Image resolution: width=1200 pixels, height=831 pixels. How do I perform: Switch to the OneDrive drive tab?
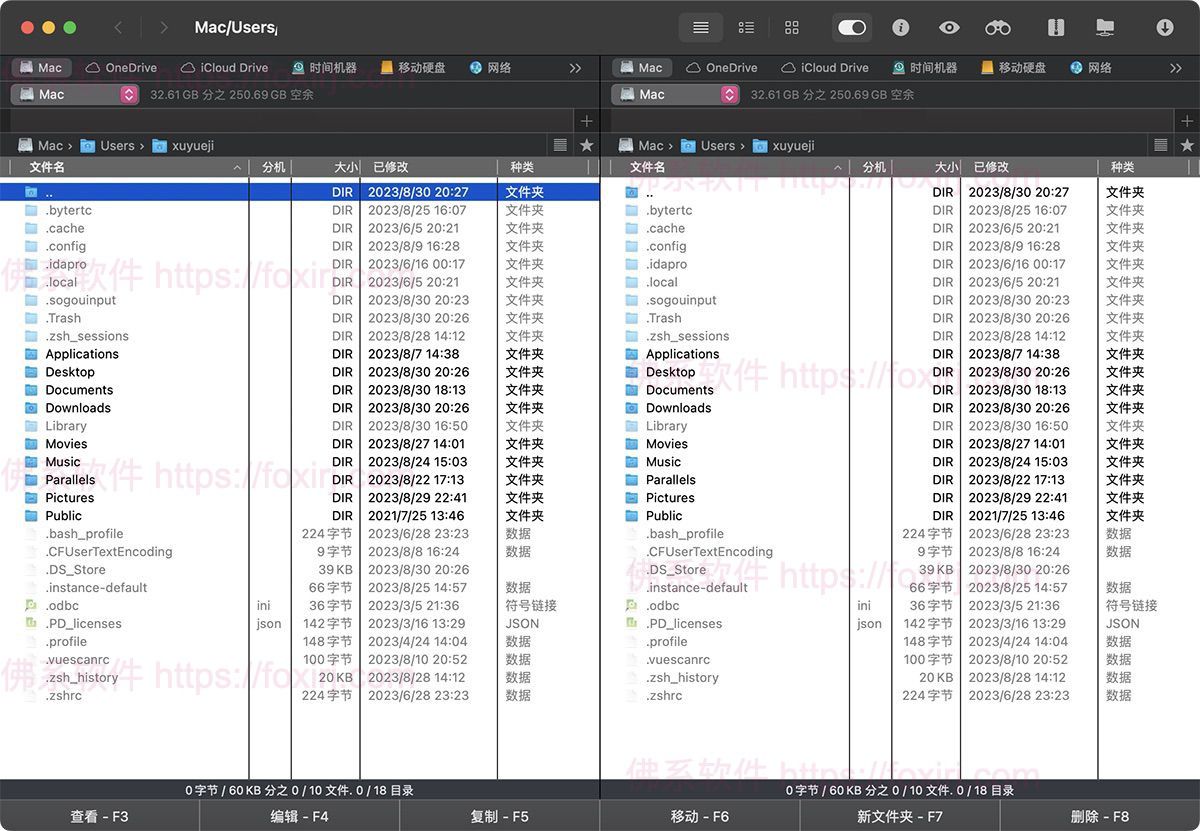coord(120,67)
